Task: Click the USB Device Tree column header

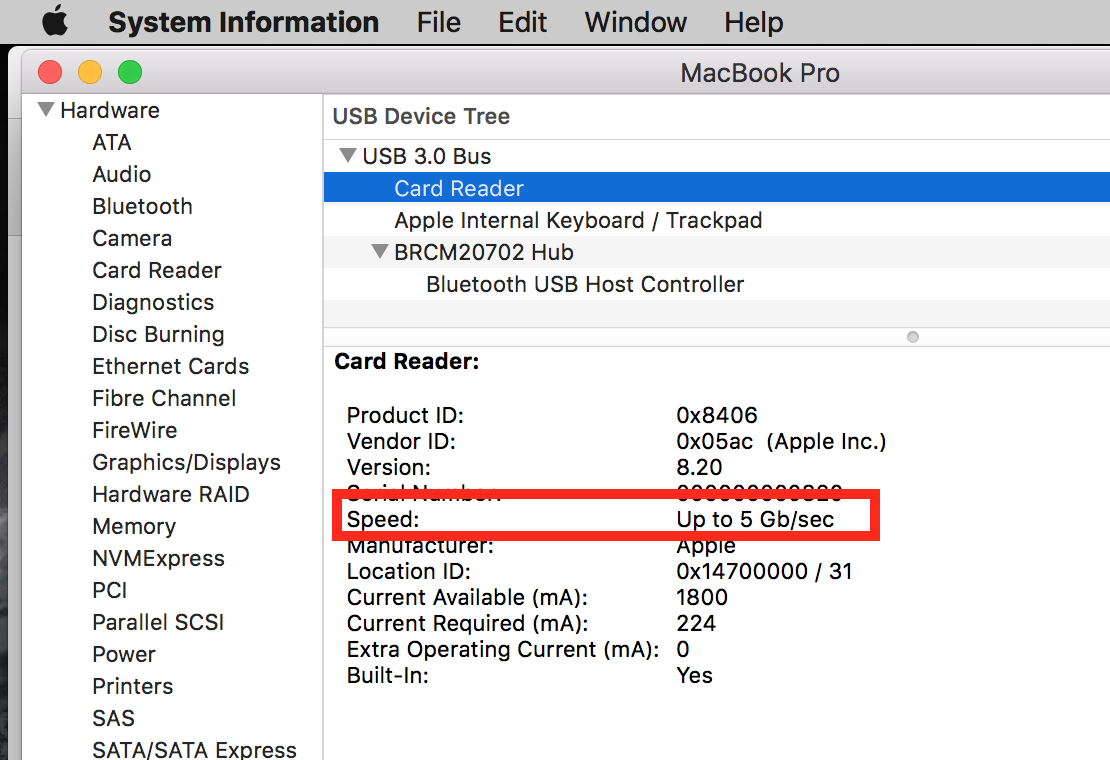Action: [x=421, y=116]
